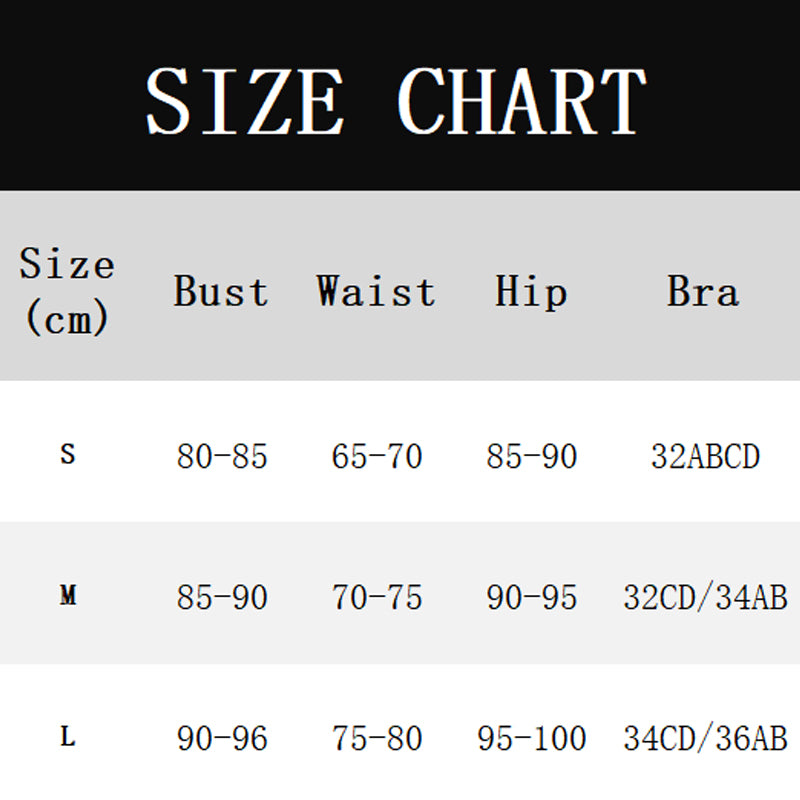800x800 pixels.
Task: Select the 32ABCD bra size cell
Action: [706, 456]
